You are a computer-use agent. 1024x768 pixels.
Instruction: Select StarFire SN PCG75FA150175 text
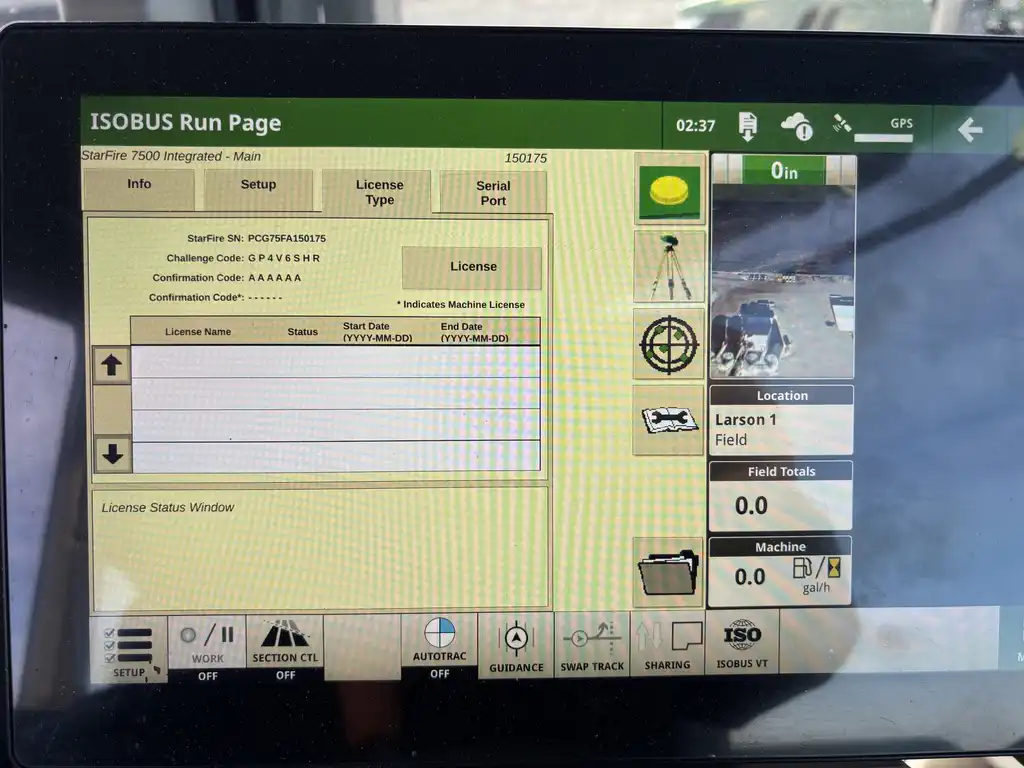(x=257, y=238)
